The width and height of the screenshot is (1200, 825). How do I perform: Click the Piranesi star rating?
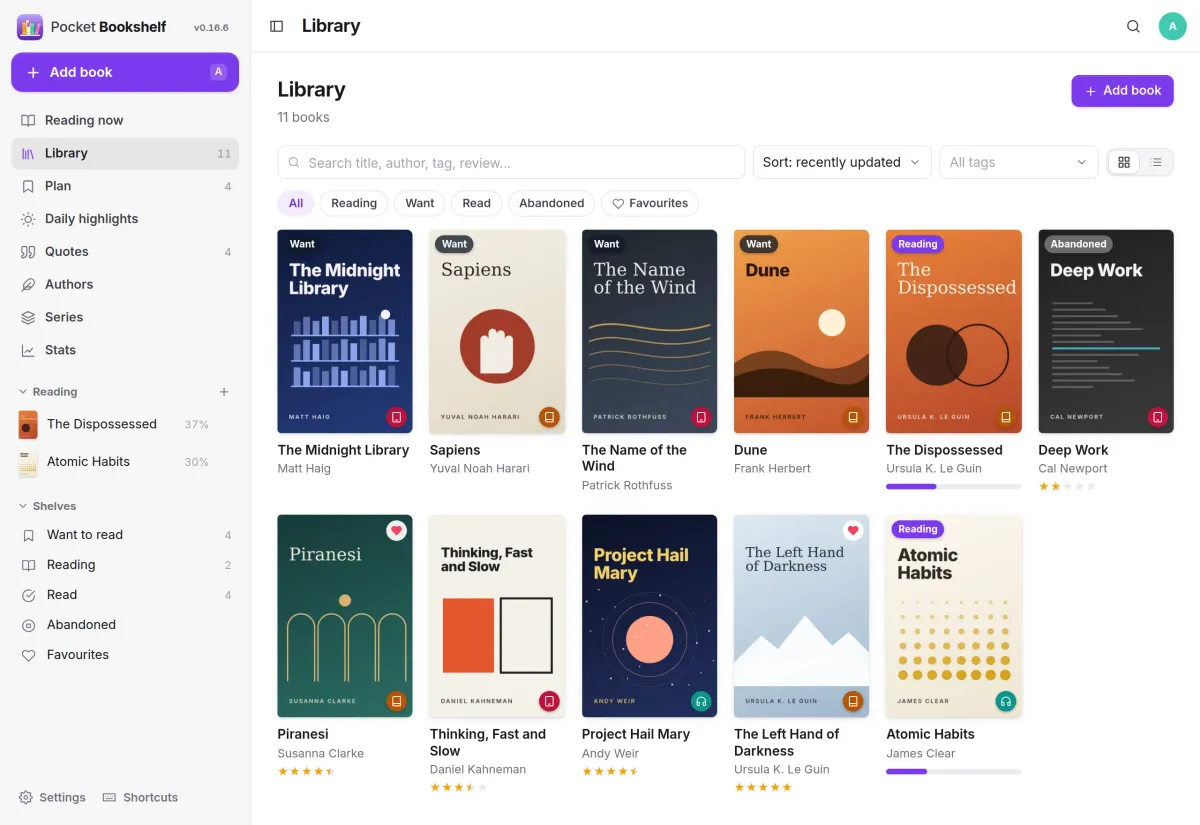306,771
